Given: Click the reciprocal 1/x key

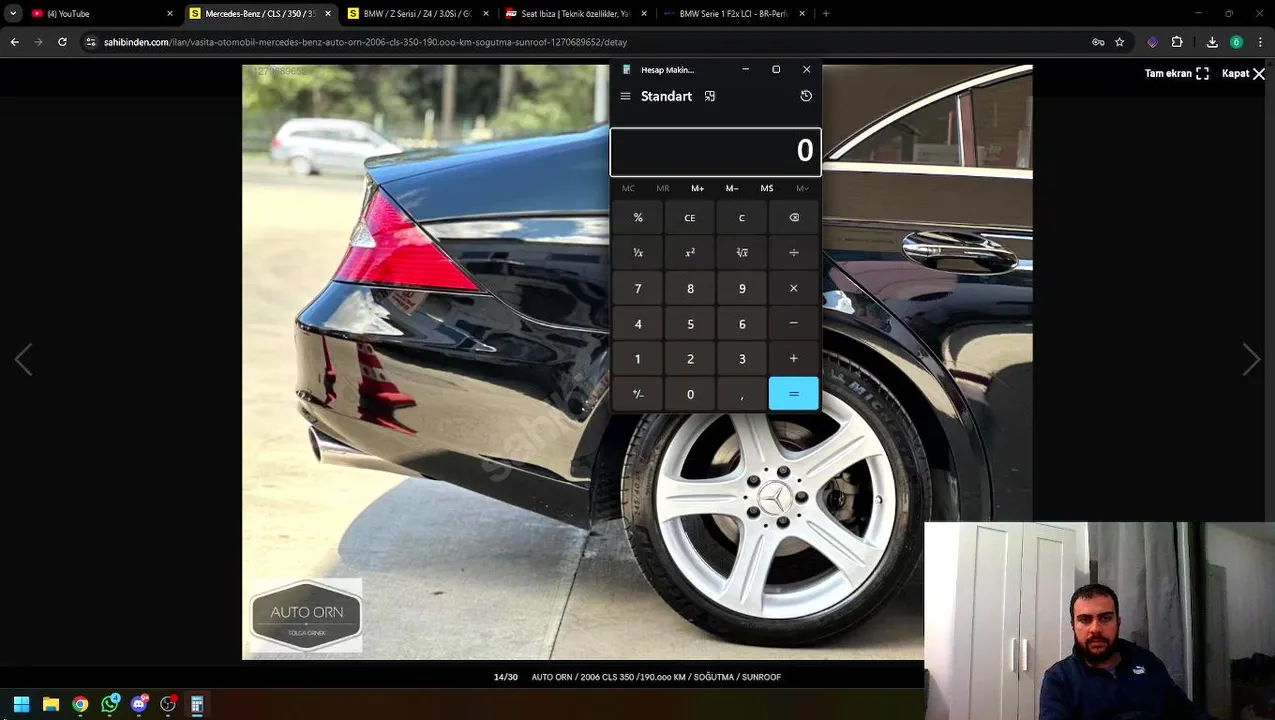Looking at the screenshot, I should pos(638,253).
